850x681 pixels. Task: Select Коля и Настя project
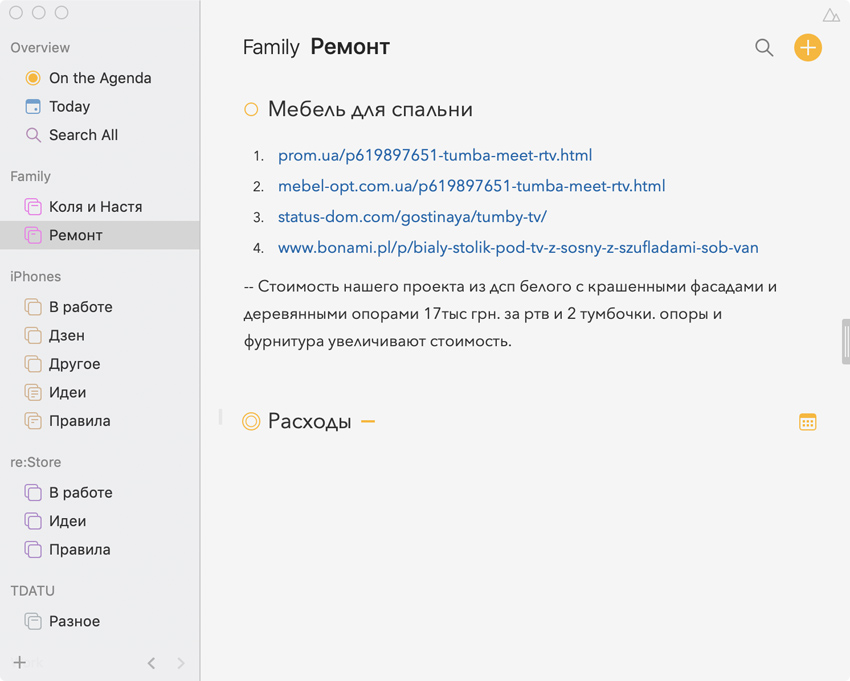click(x=95, y=206)
